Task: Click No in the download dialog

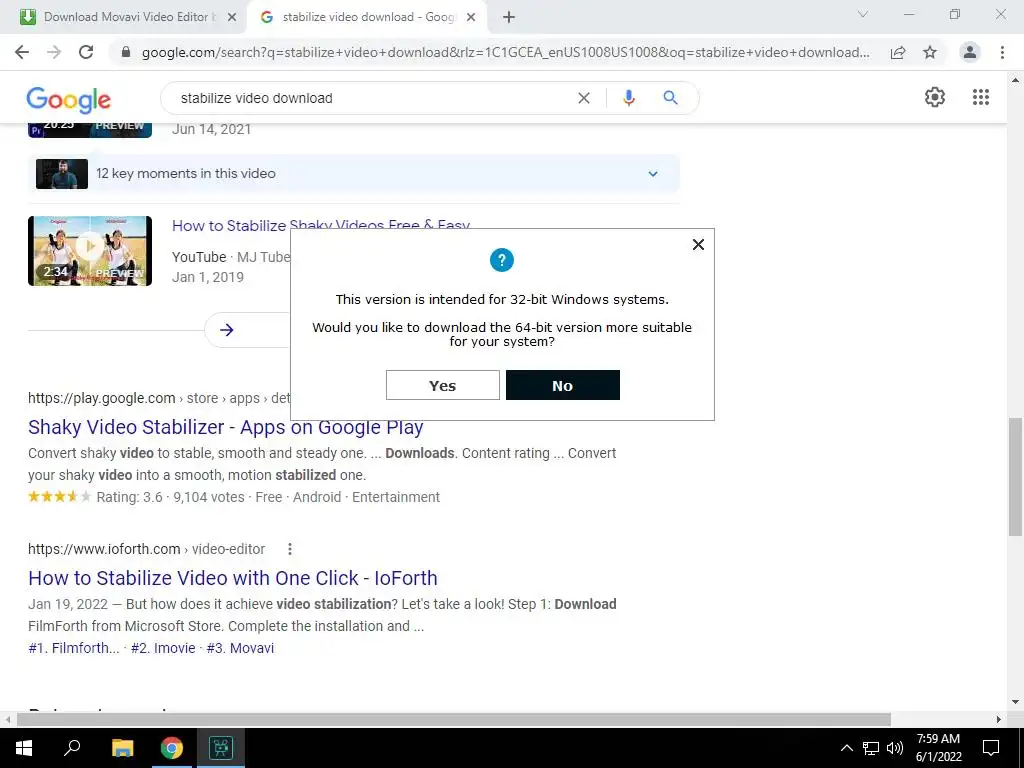Action: coord(562,385)
